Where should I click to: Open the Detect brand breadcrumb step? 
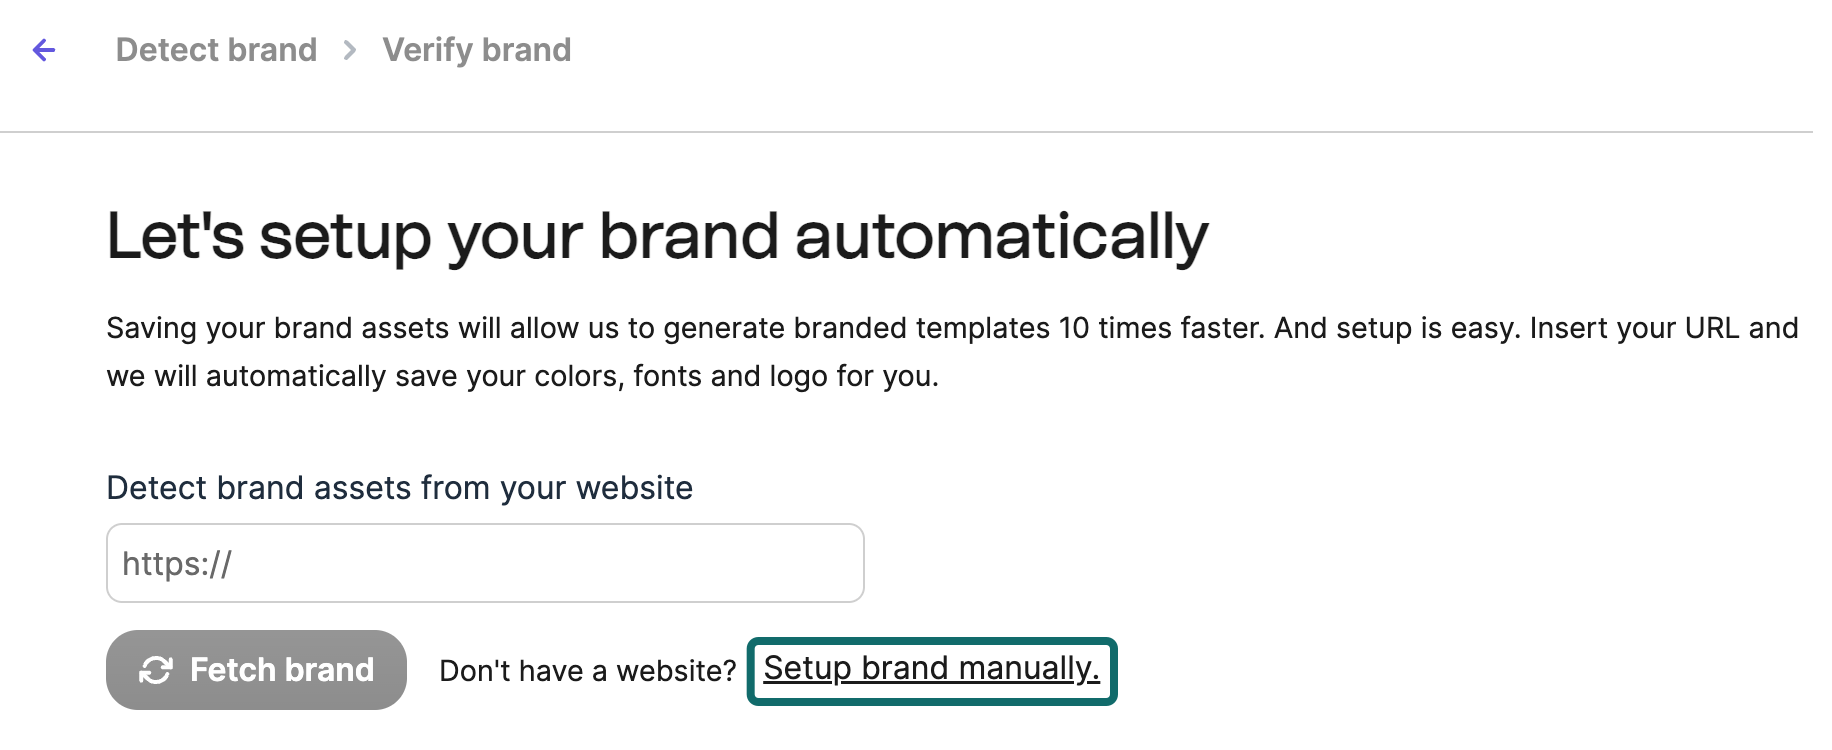coord(216,49)
